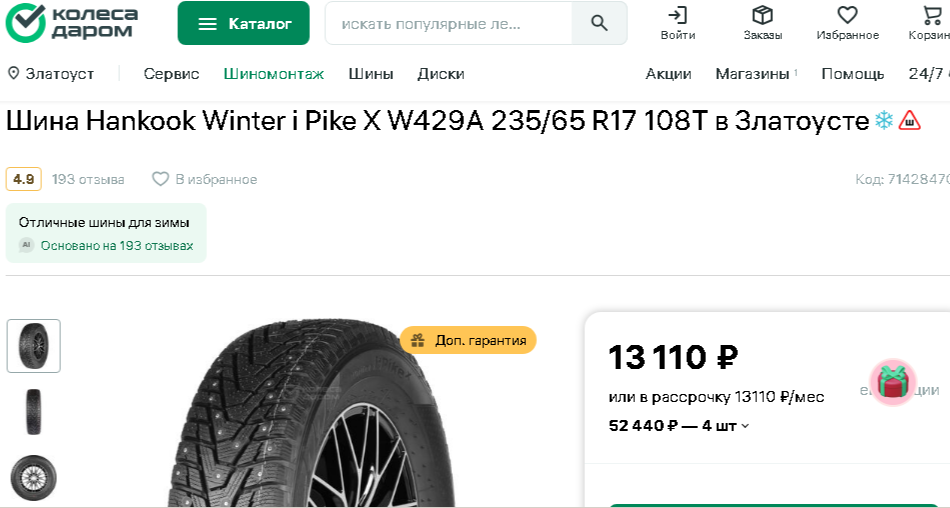Click the red gift box icon
The height and width of the screenshot is (508, 950).
point(893,383)
